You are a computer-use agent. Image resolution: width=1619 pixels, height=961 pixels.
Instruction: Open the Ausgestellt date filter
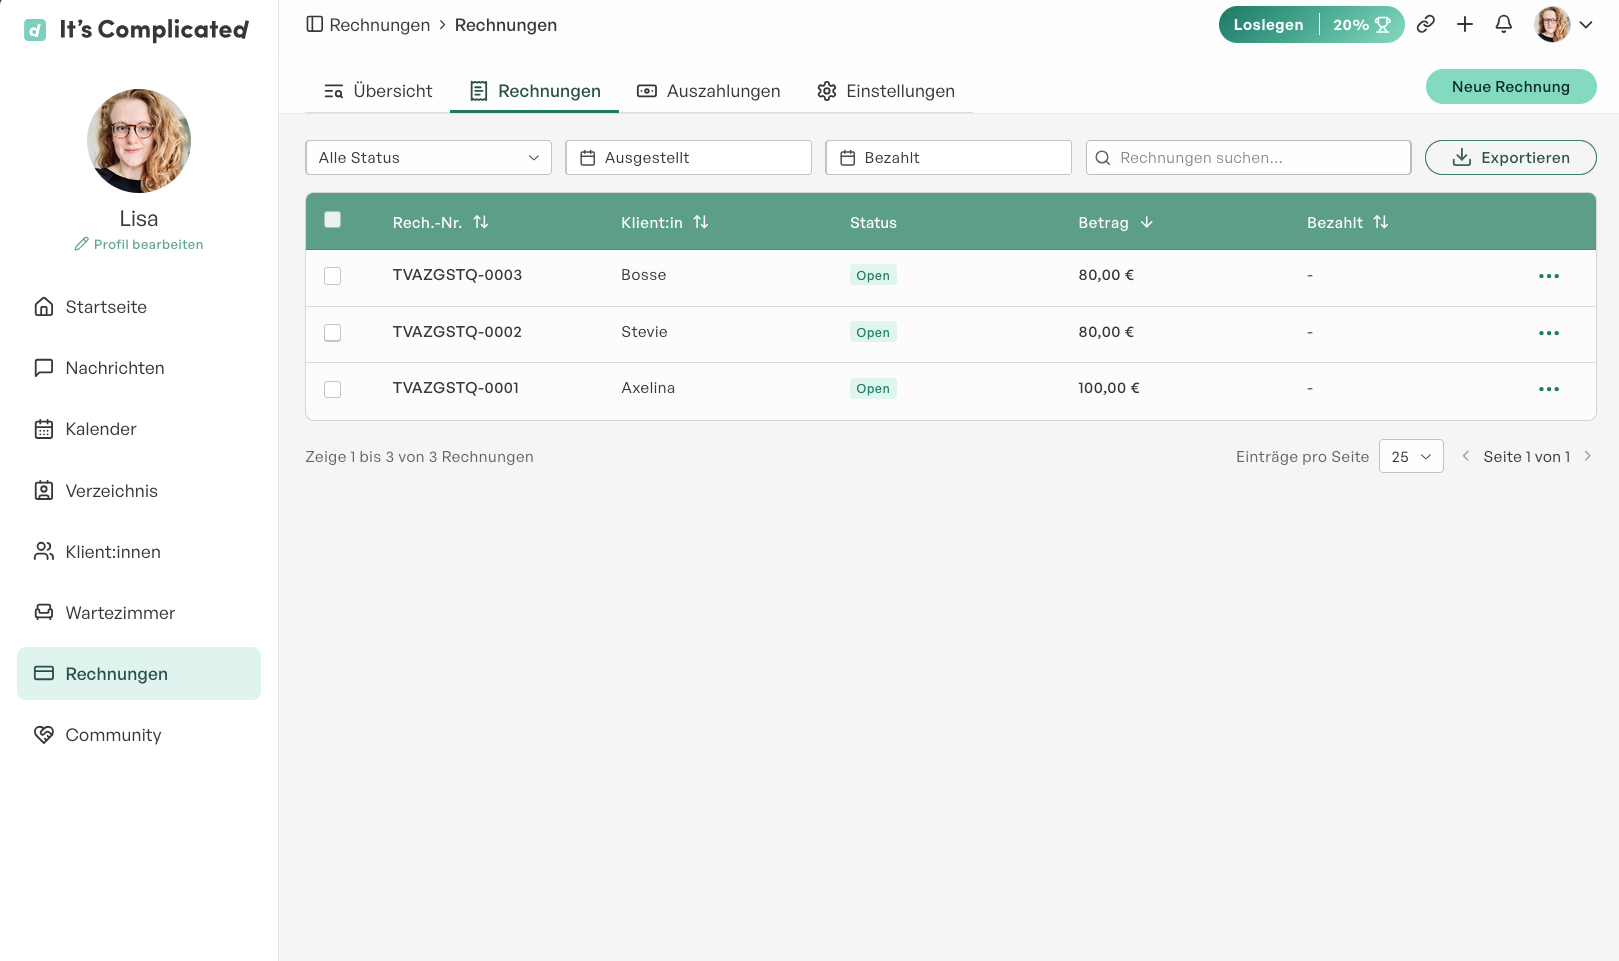pyautogui.click(x=689, y=158)
